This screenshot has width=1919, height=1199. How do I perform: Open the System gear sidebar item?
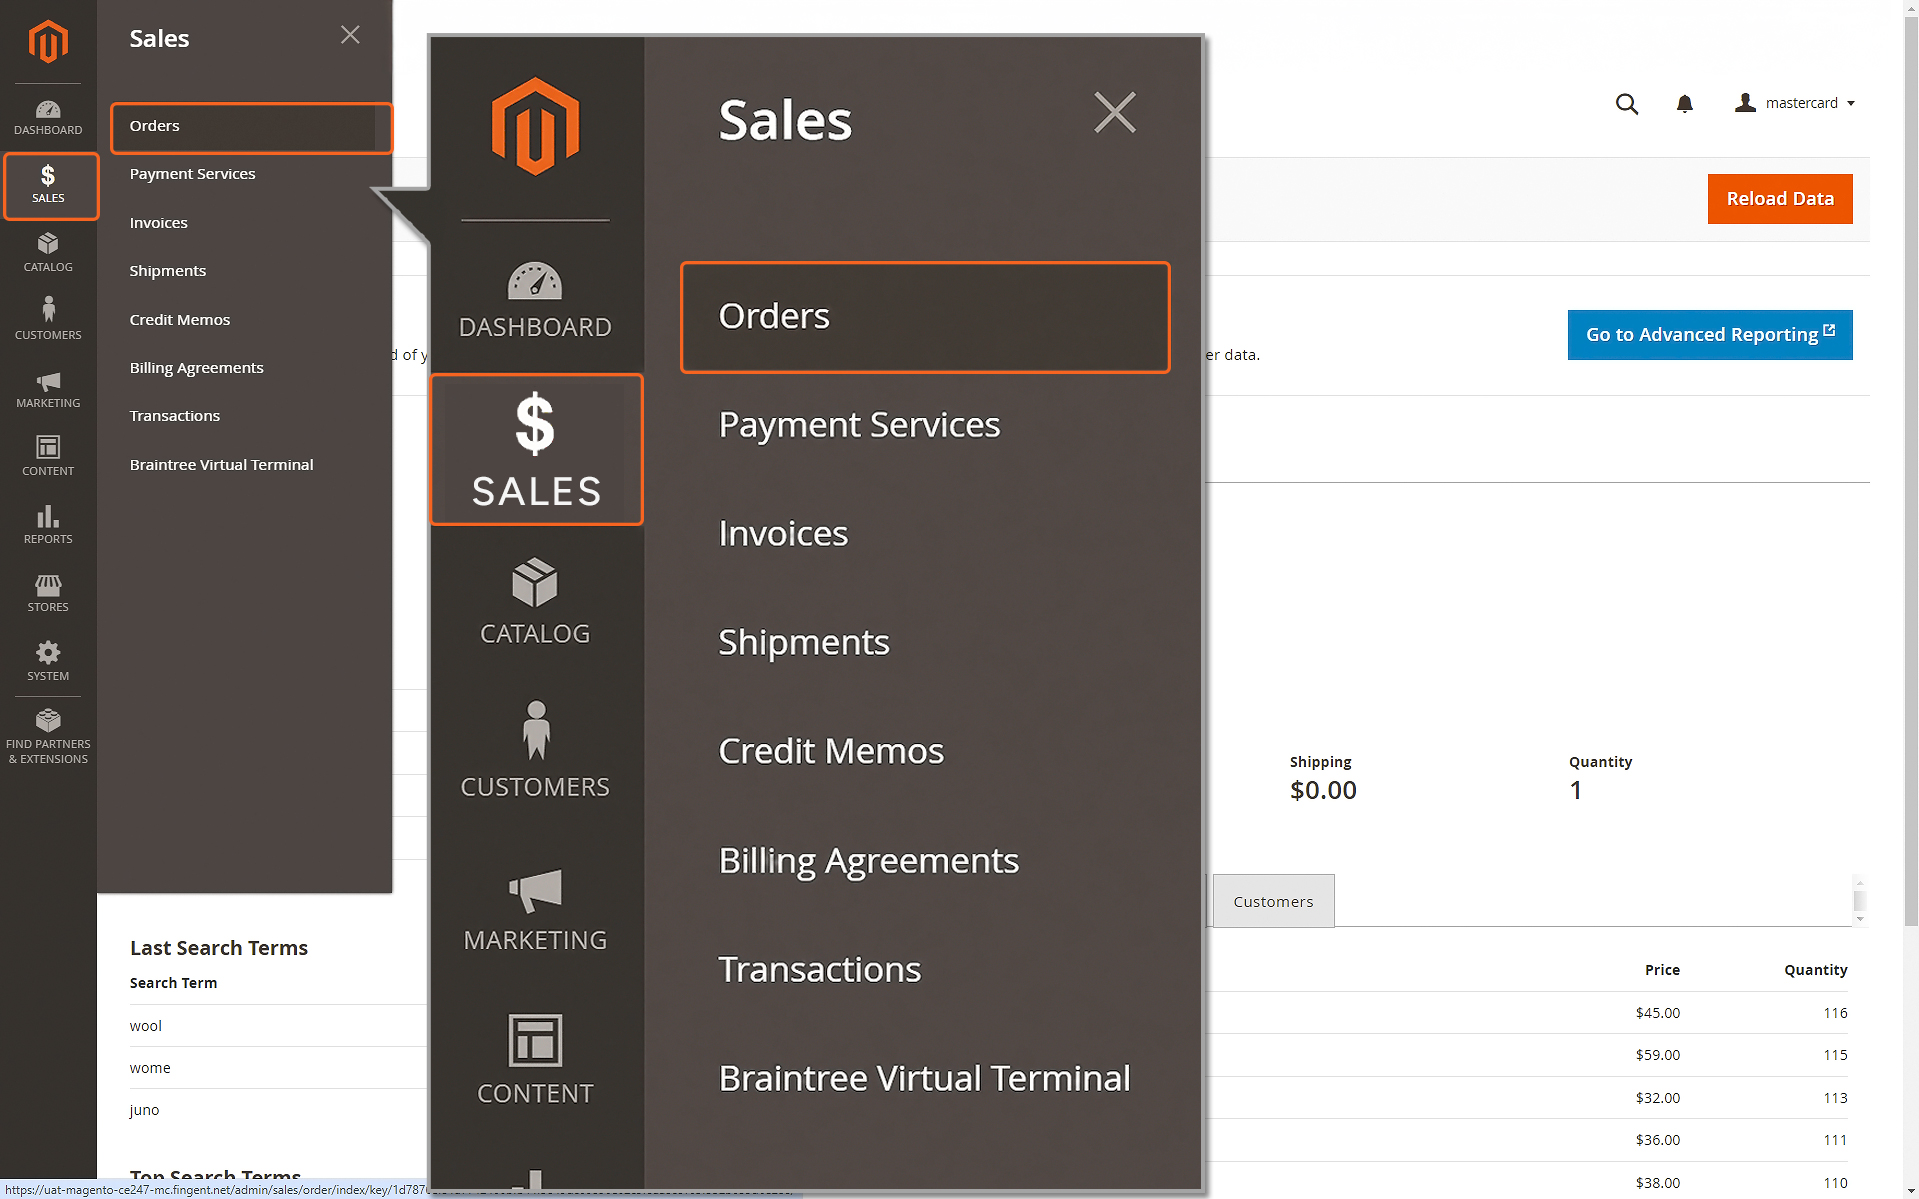pos(48,662)
